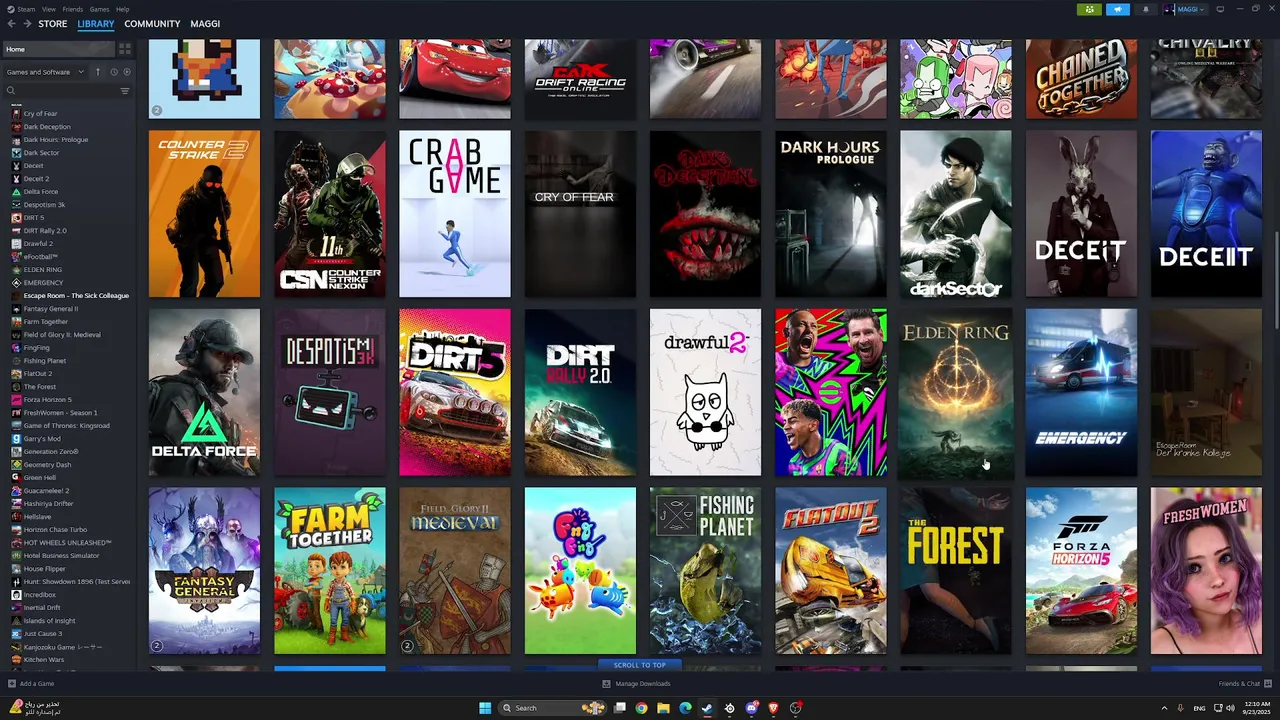Go back with the left arrow
Screen dimensions: 1280x720
coord(11,23)
